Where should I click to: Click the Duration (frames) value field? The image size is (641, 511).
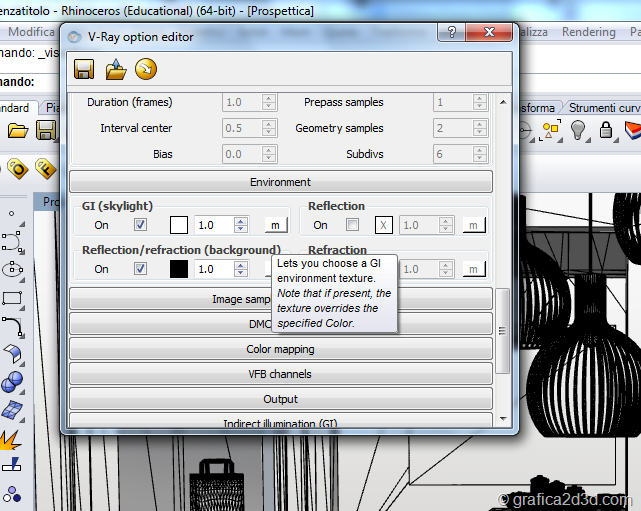[242, 102]
